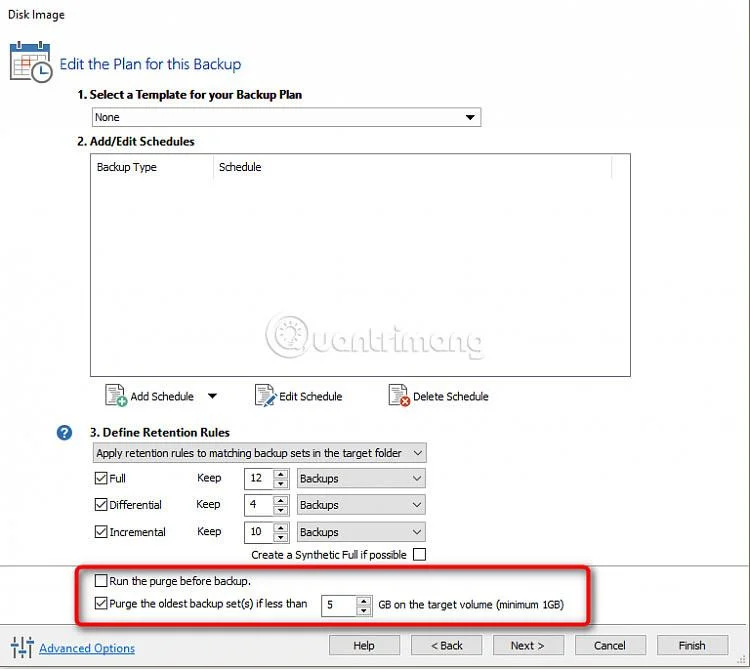Decrease the Full keep count
This screenshot has height=669, width=750.
pyautogui.click(x=281, y=483)
